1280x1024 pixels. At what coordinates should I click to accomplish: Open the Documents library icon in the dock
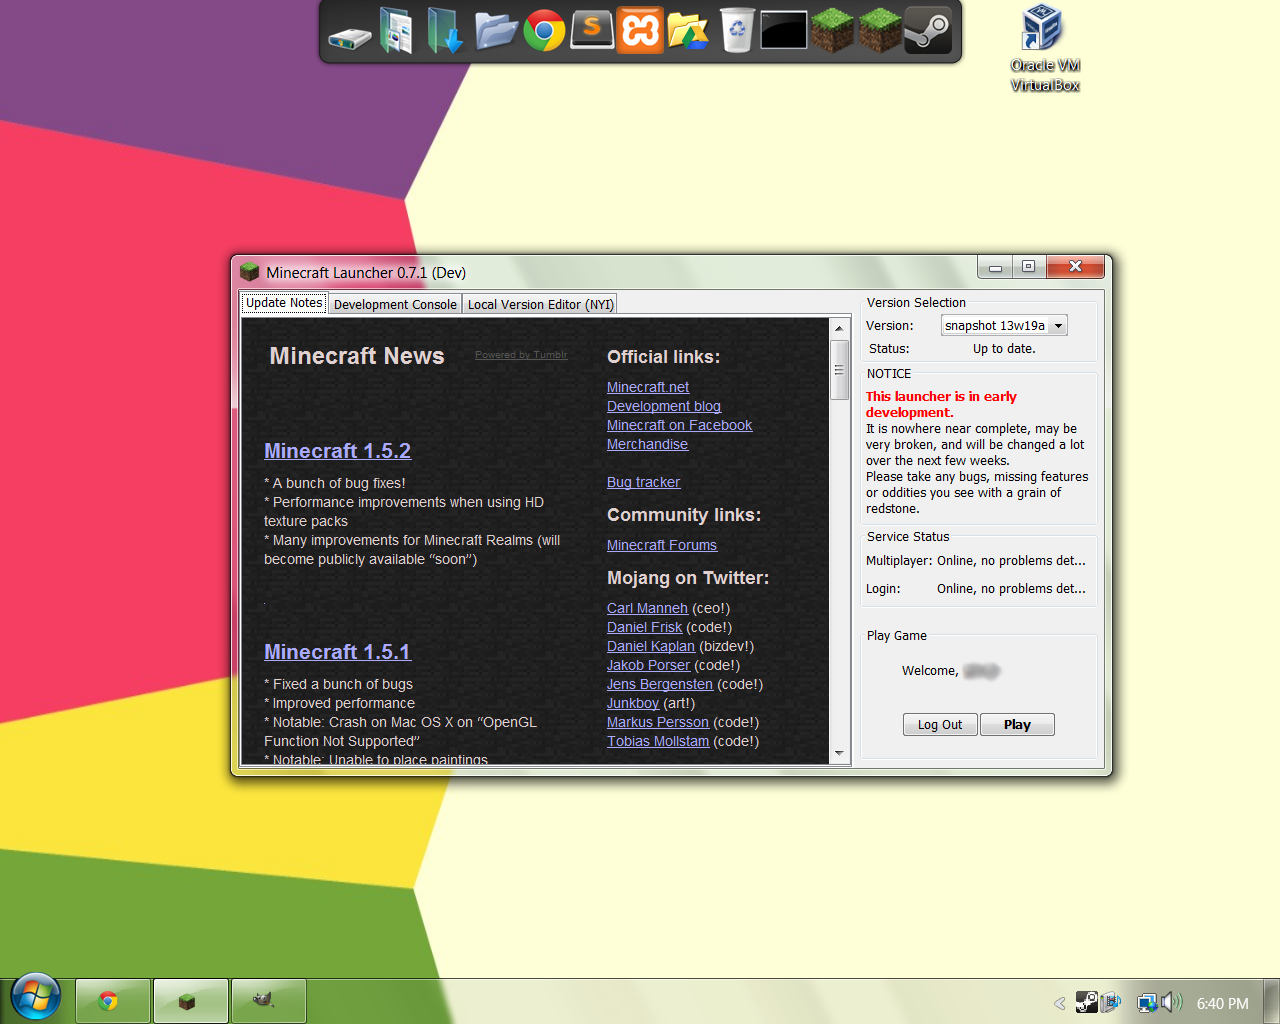point(396,30)
